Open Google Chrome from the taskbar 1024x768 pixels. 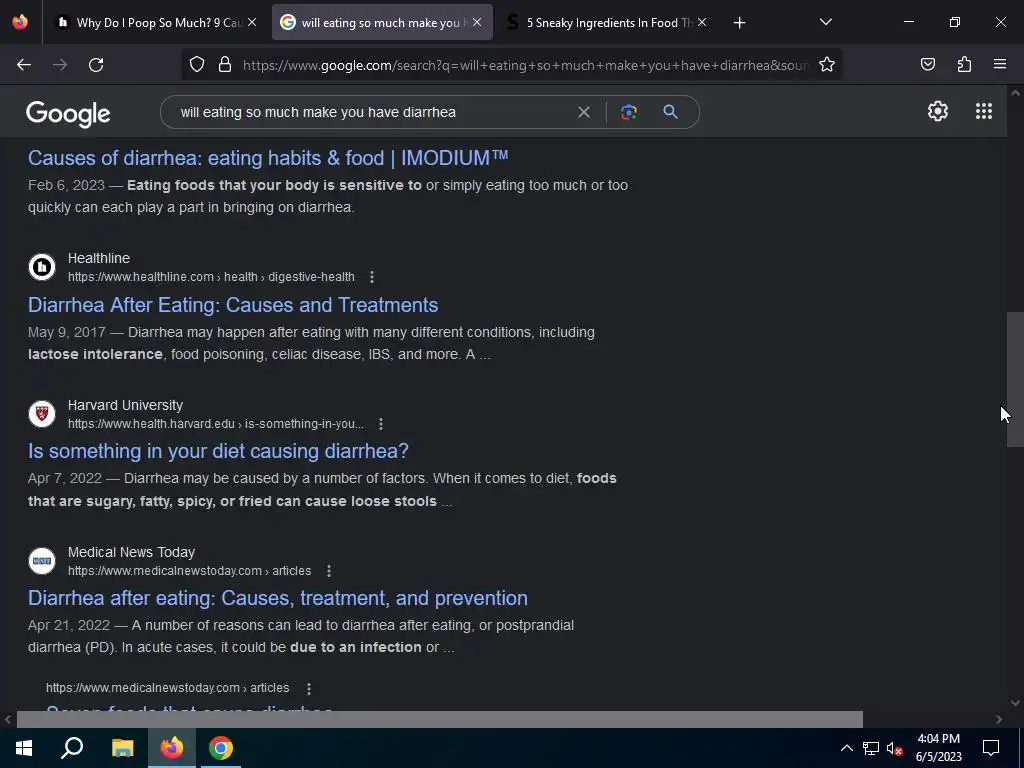point(221,748)
